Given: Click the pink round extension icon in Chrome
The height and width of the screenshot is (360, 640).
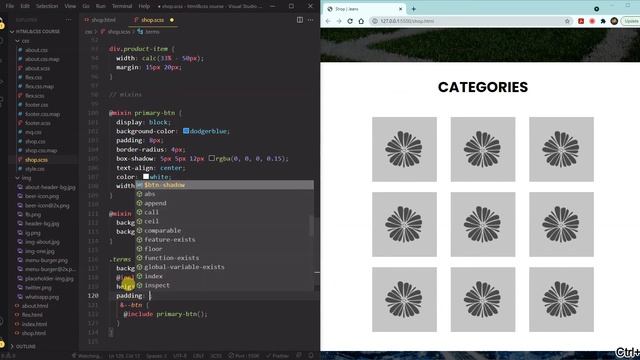Looking at the screenshot, I should click(592, 21).
